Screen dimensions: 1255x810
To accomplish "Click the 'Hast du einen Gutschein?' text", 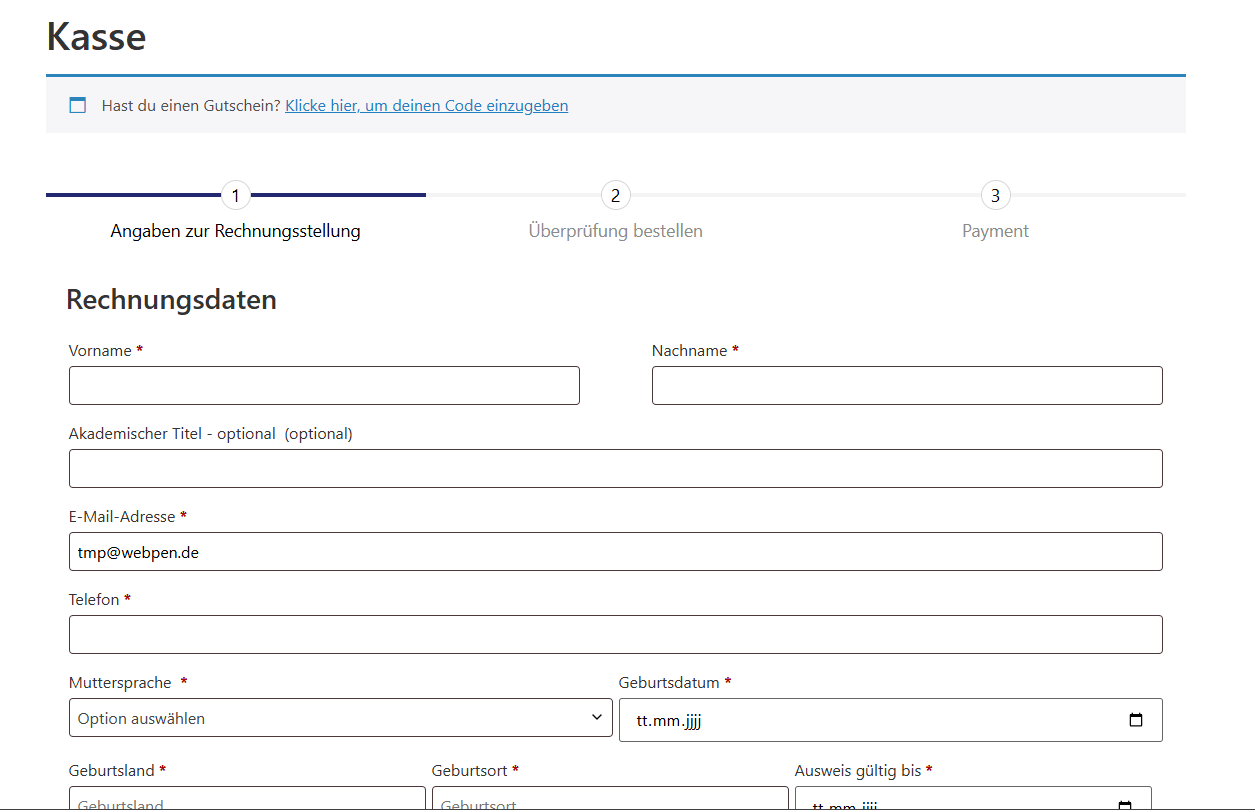I will coord(191,105).
